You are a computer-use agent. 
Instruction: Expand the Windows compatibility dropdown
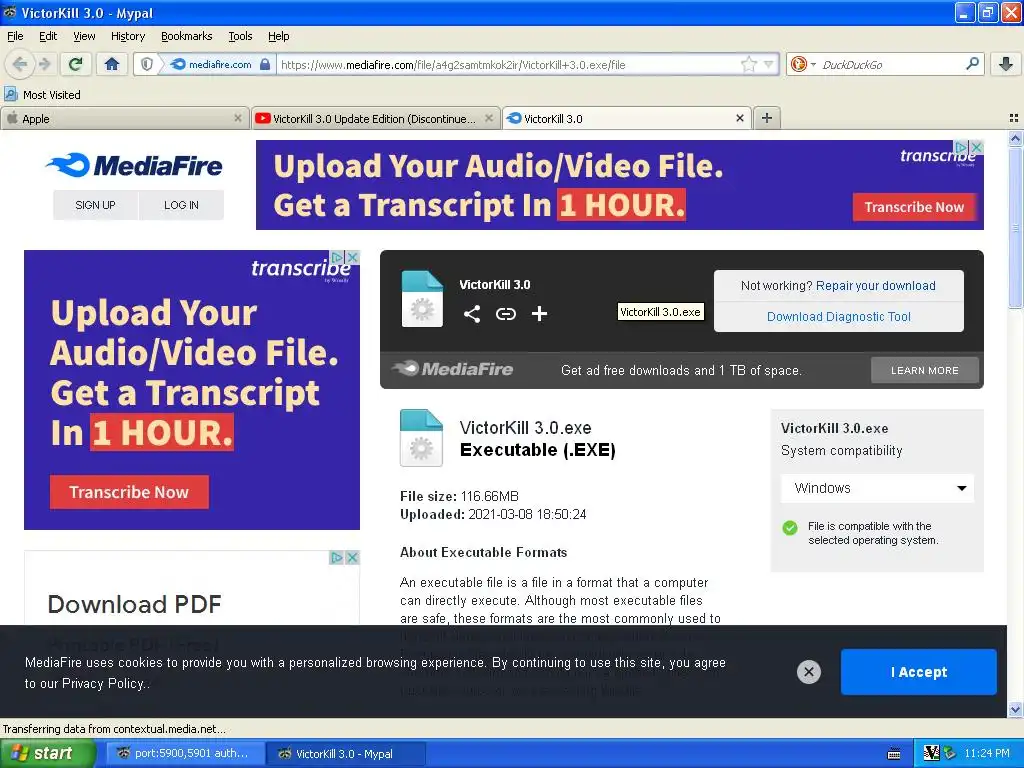tap(877, 488)
